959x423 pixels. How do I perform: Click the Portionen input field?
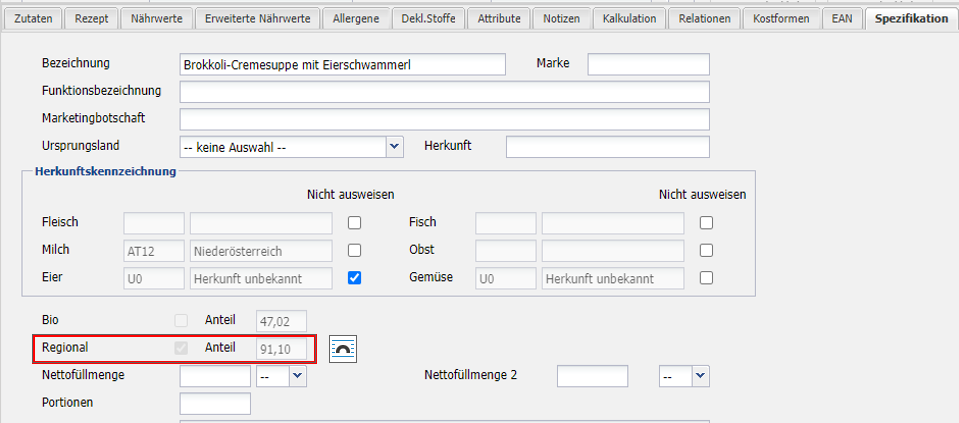click(x=215, y=404)
